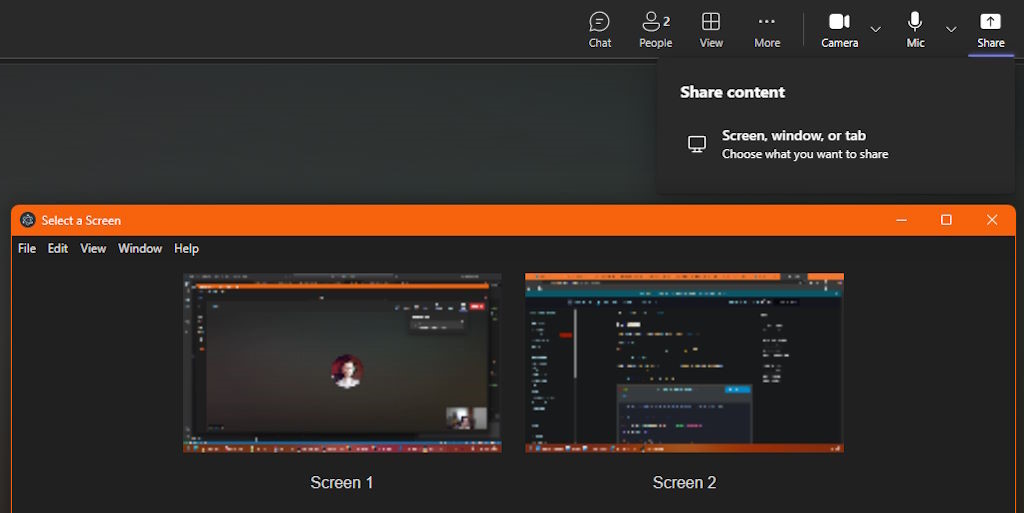Select the Screen 2 thumbnail
The height and width of the screenshot is (513, 1024).
tap(684, 363)
